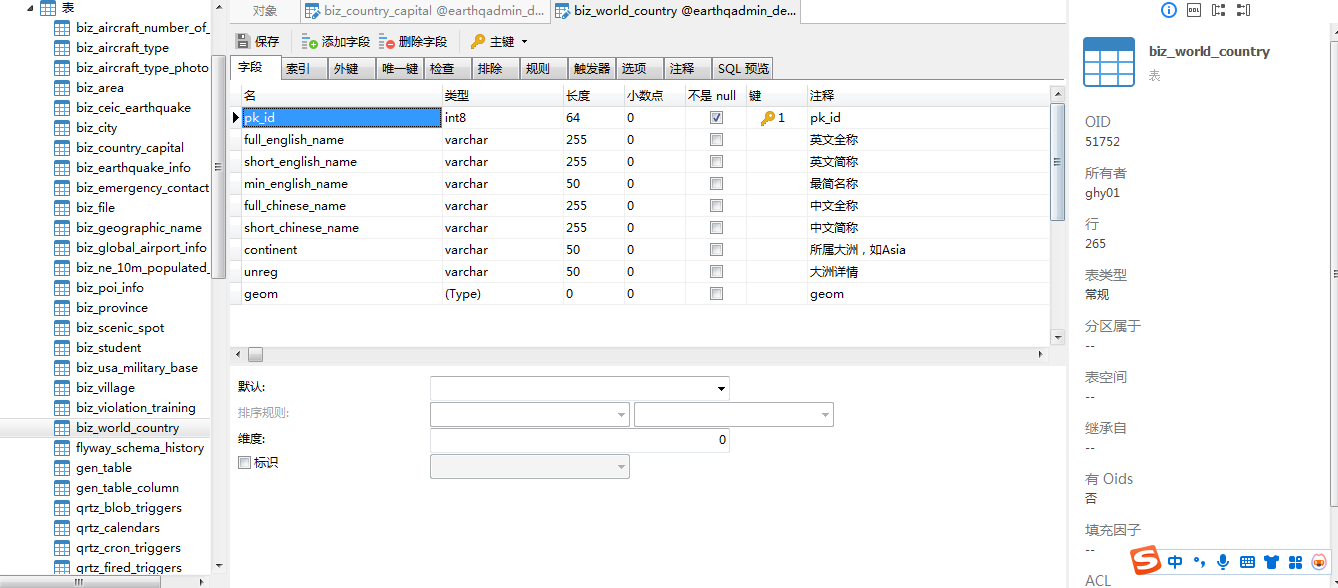Click the 删除字段 delete field icon

[x=387, y=42]
